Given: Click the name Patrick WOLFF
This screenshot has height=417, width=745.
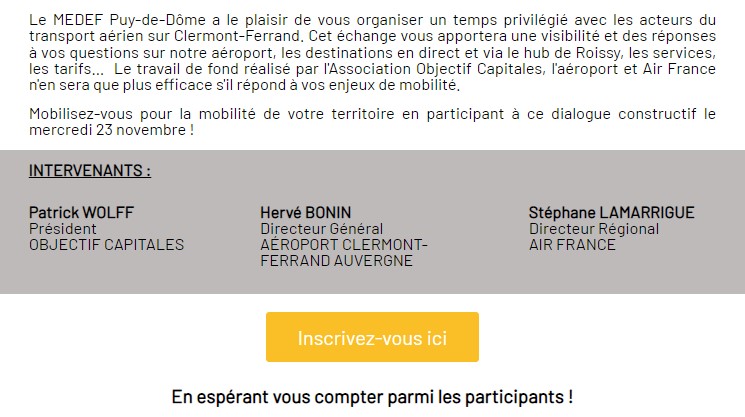Looking at the screenshot, I should [81, 212].
